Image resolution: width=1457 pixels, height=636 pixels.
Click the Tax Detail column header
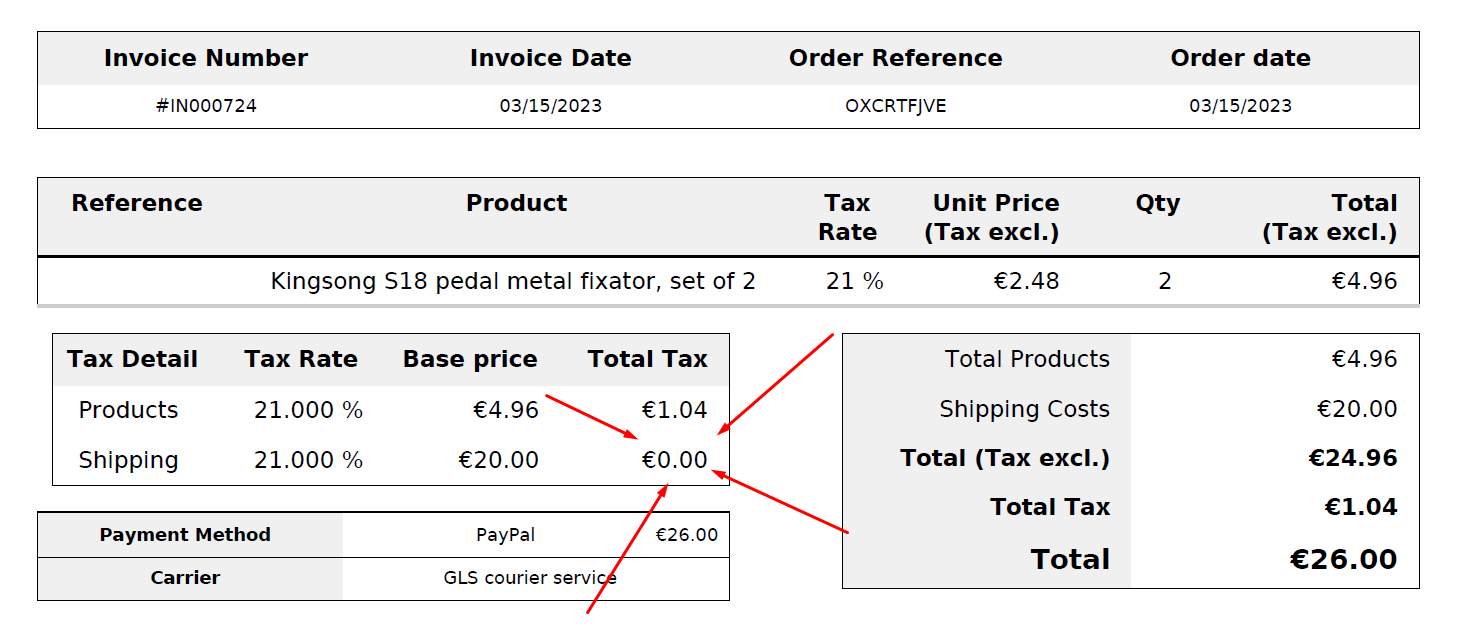point(132,359)
